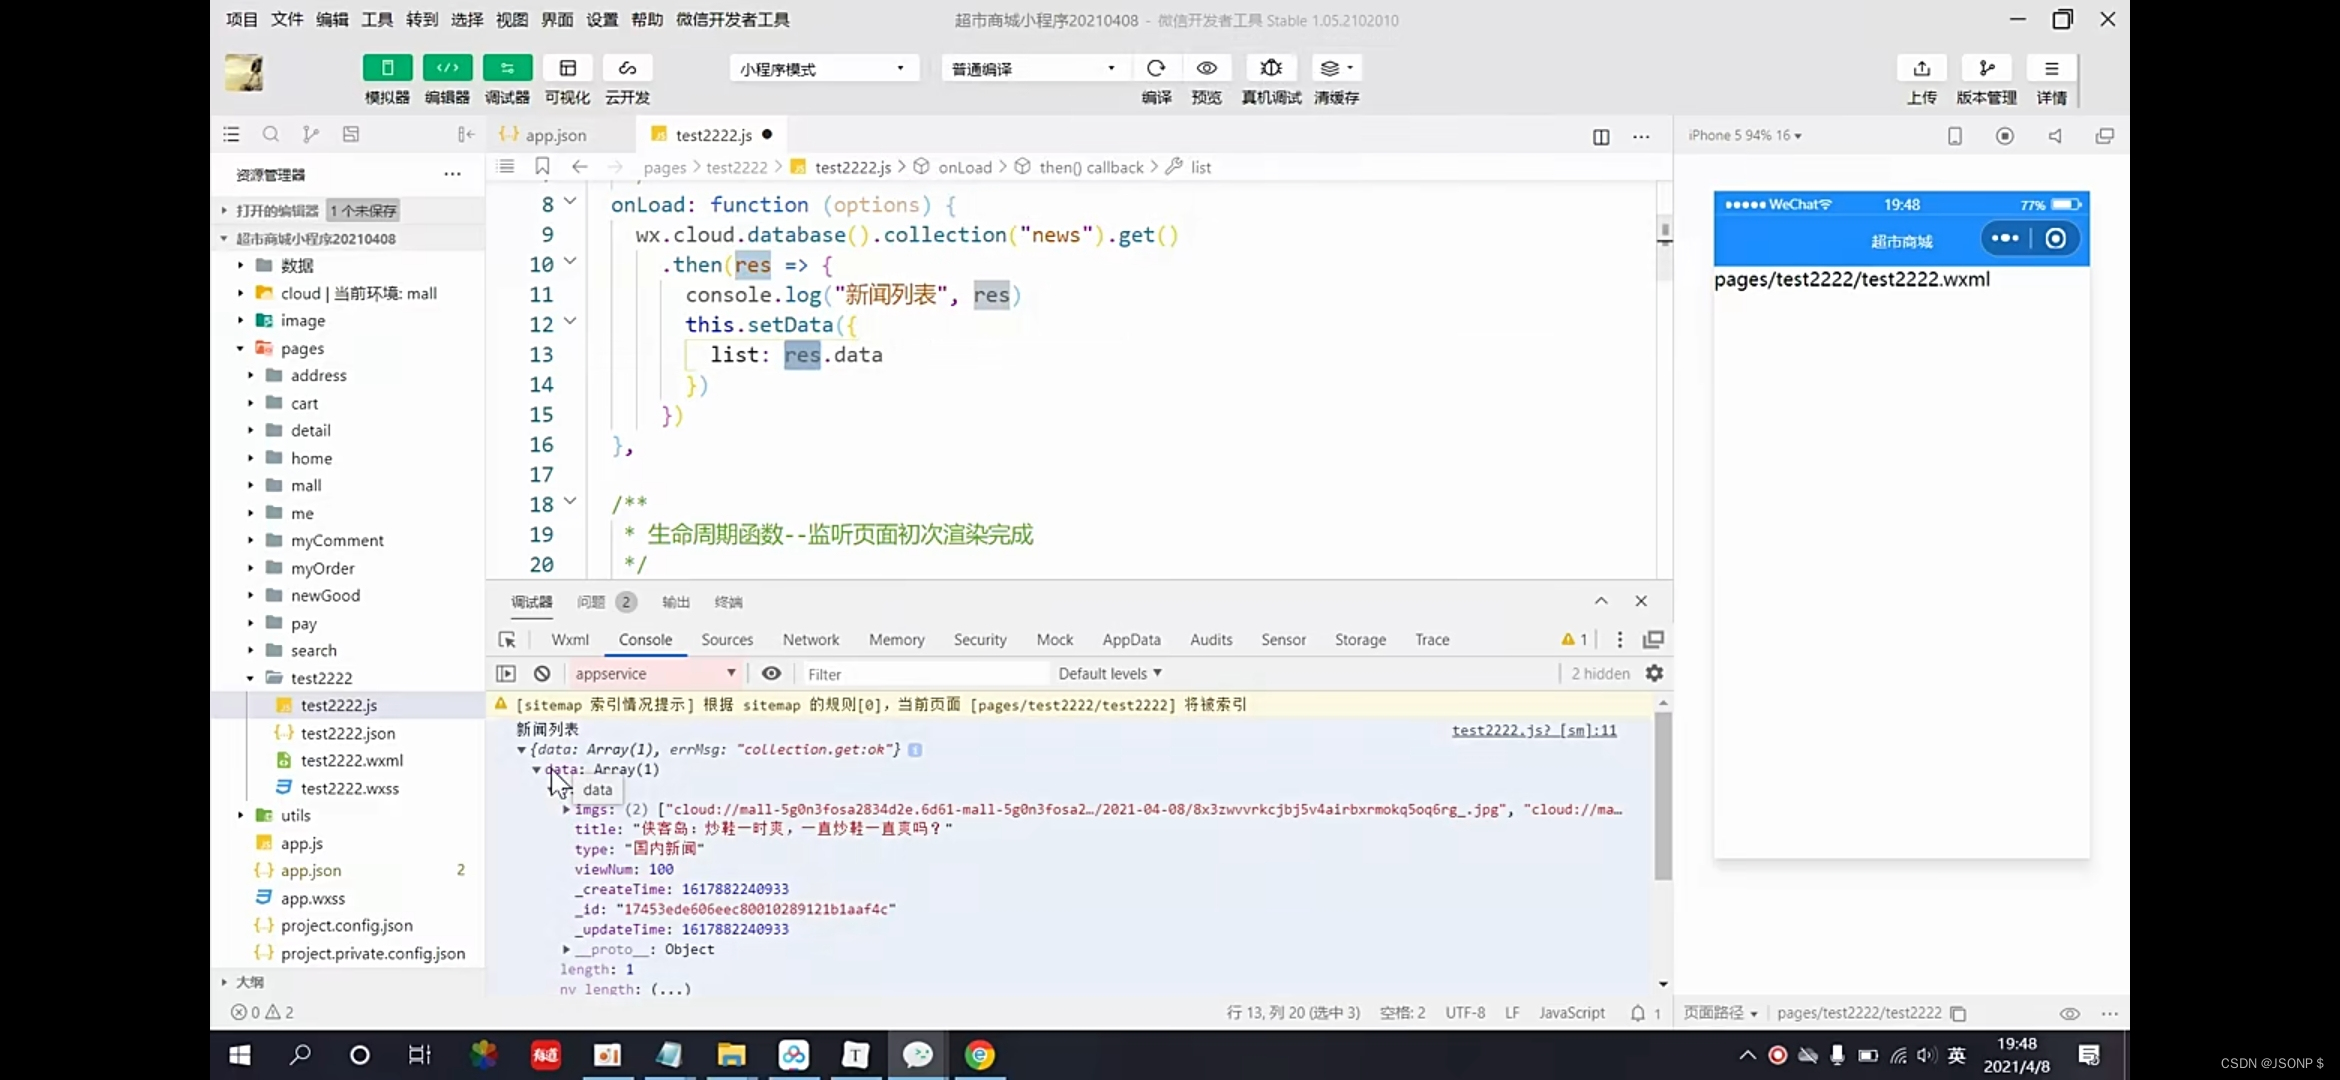Open version management icon (版本管理)
The height and width of the screenshot is (1080, 2340).
pos(1986,68)
